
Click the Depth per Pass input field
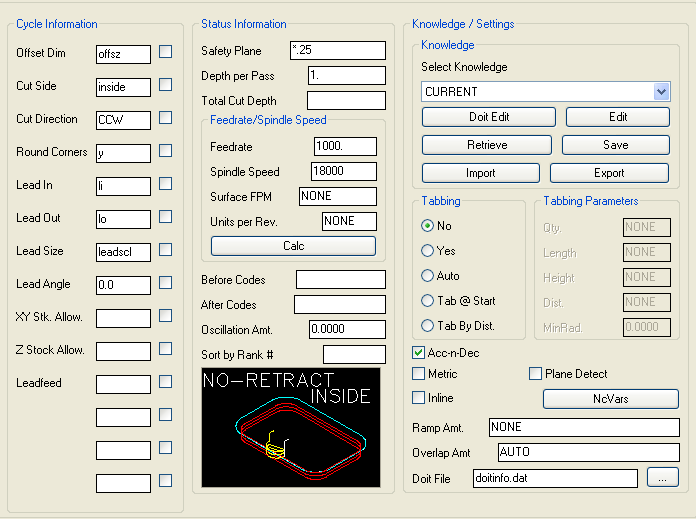(x=347, y=75)
